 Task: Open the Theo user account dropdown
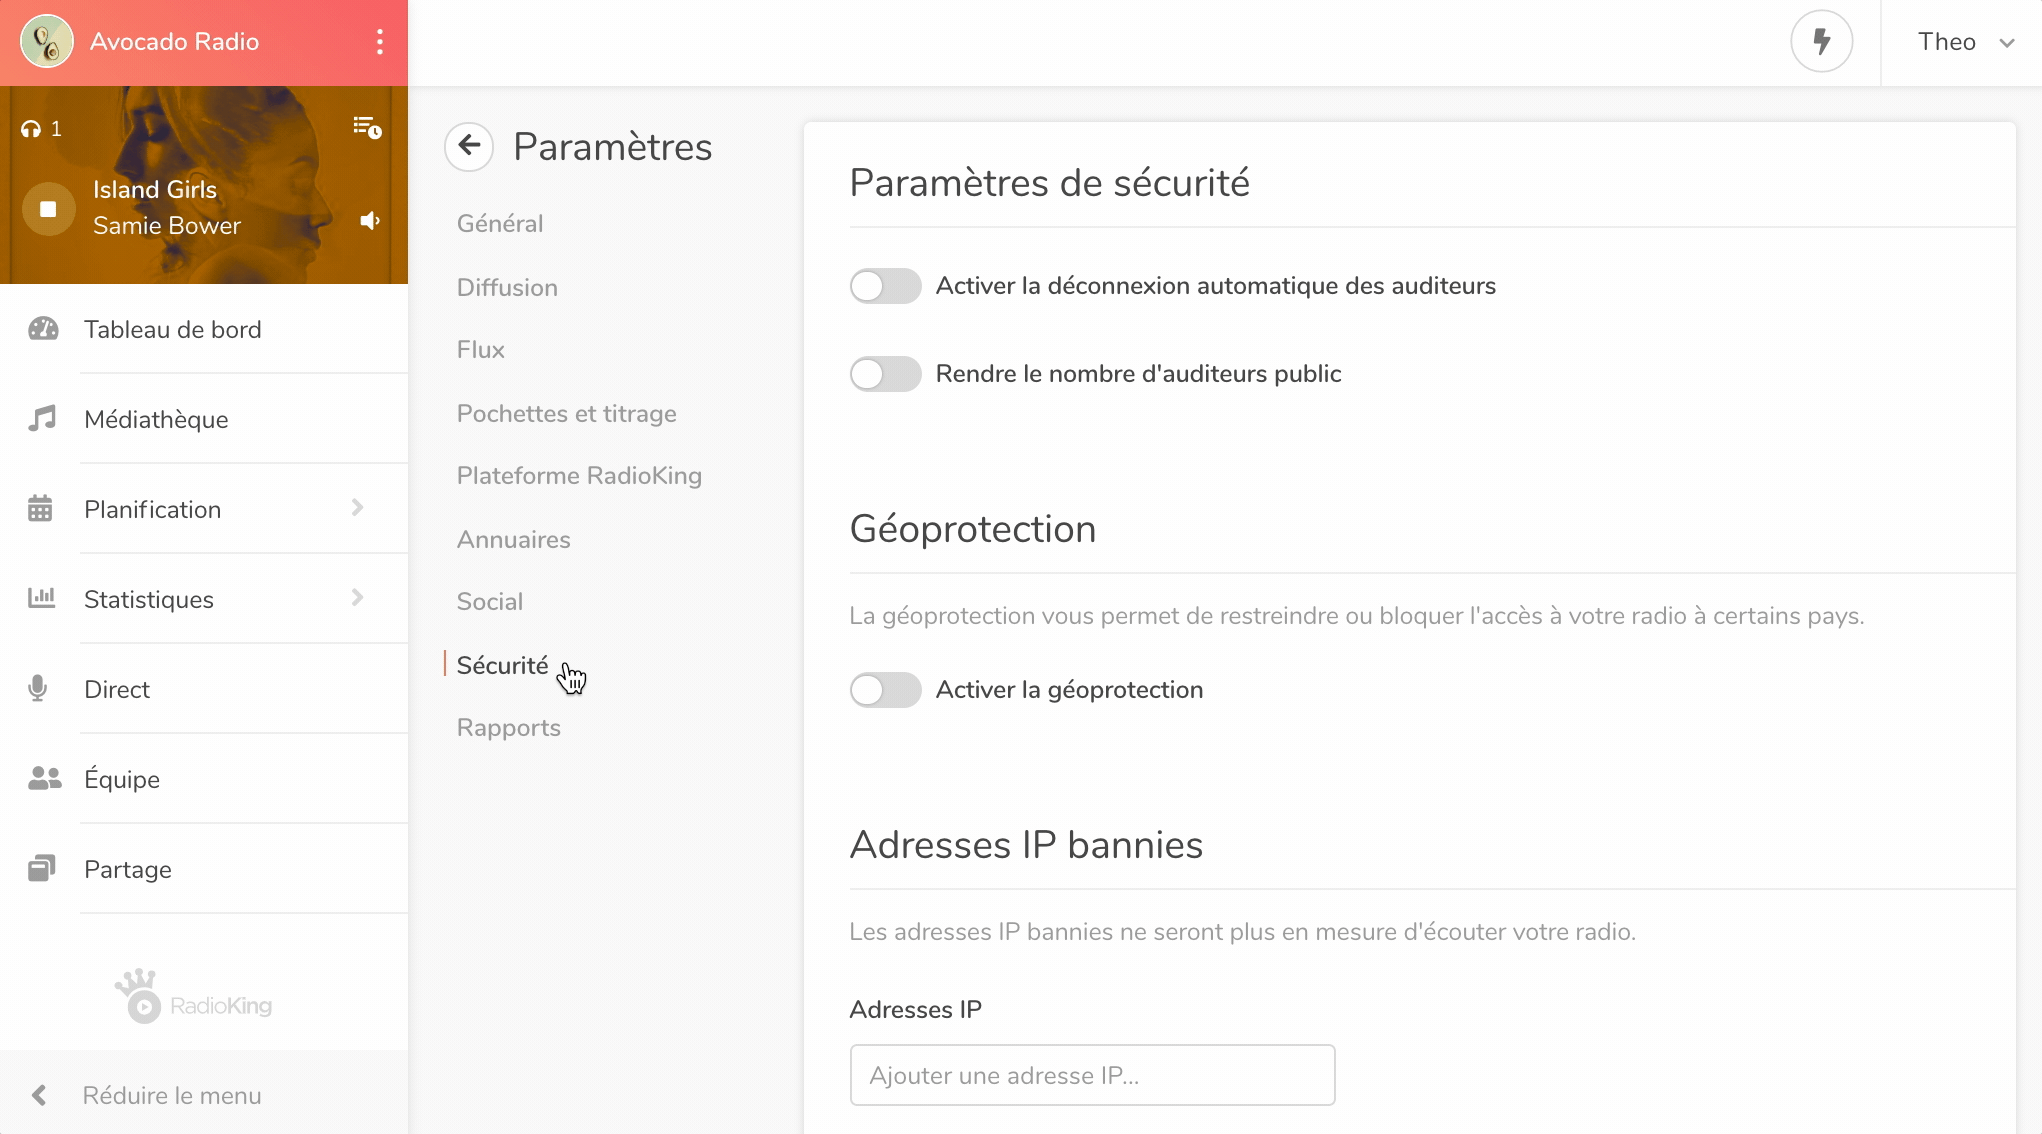tap(1964, 42)
